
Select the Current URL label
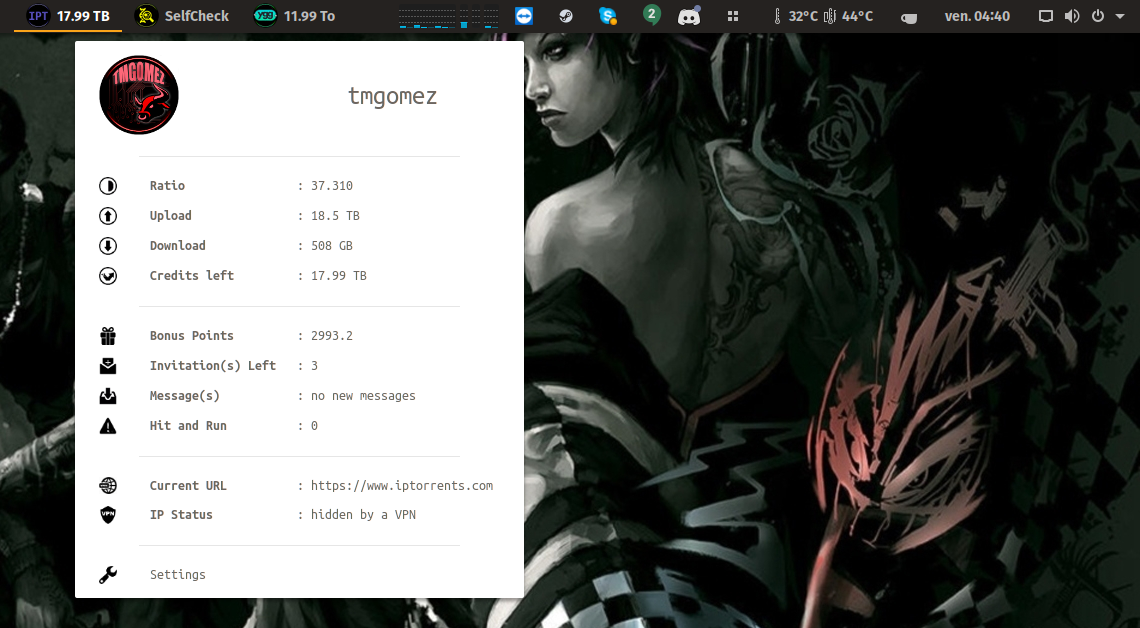[188, 486]
